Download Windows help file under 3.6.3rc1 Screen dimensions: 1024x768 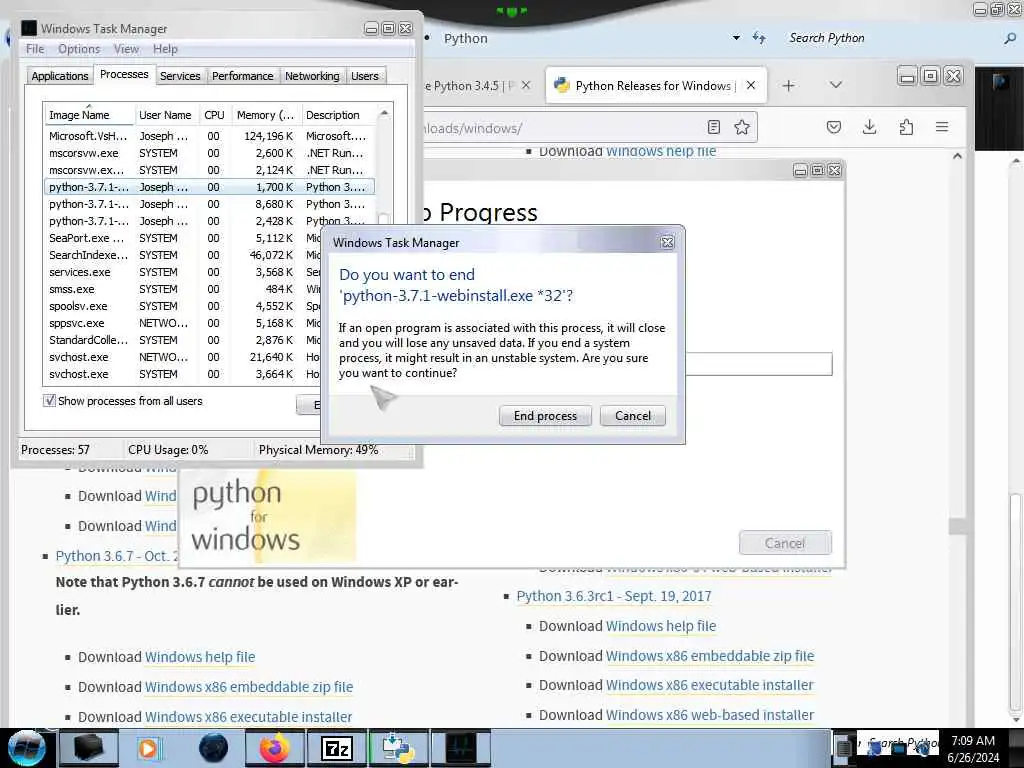[x=661, y=626]
